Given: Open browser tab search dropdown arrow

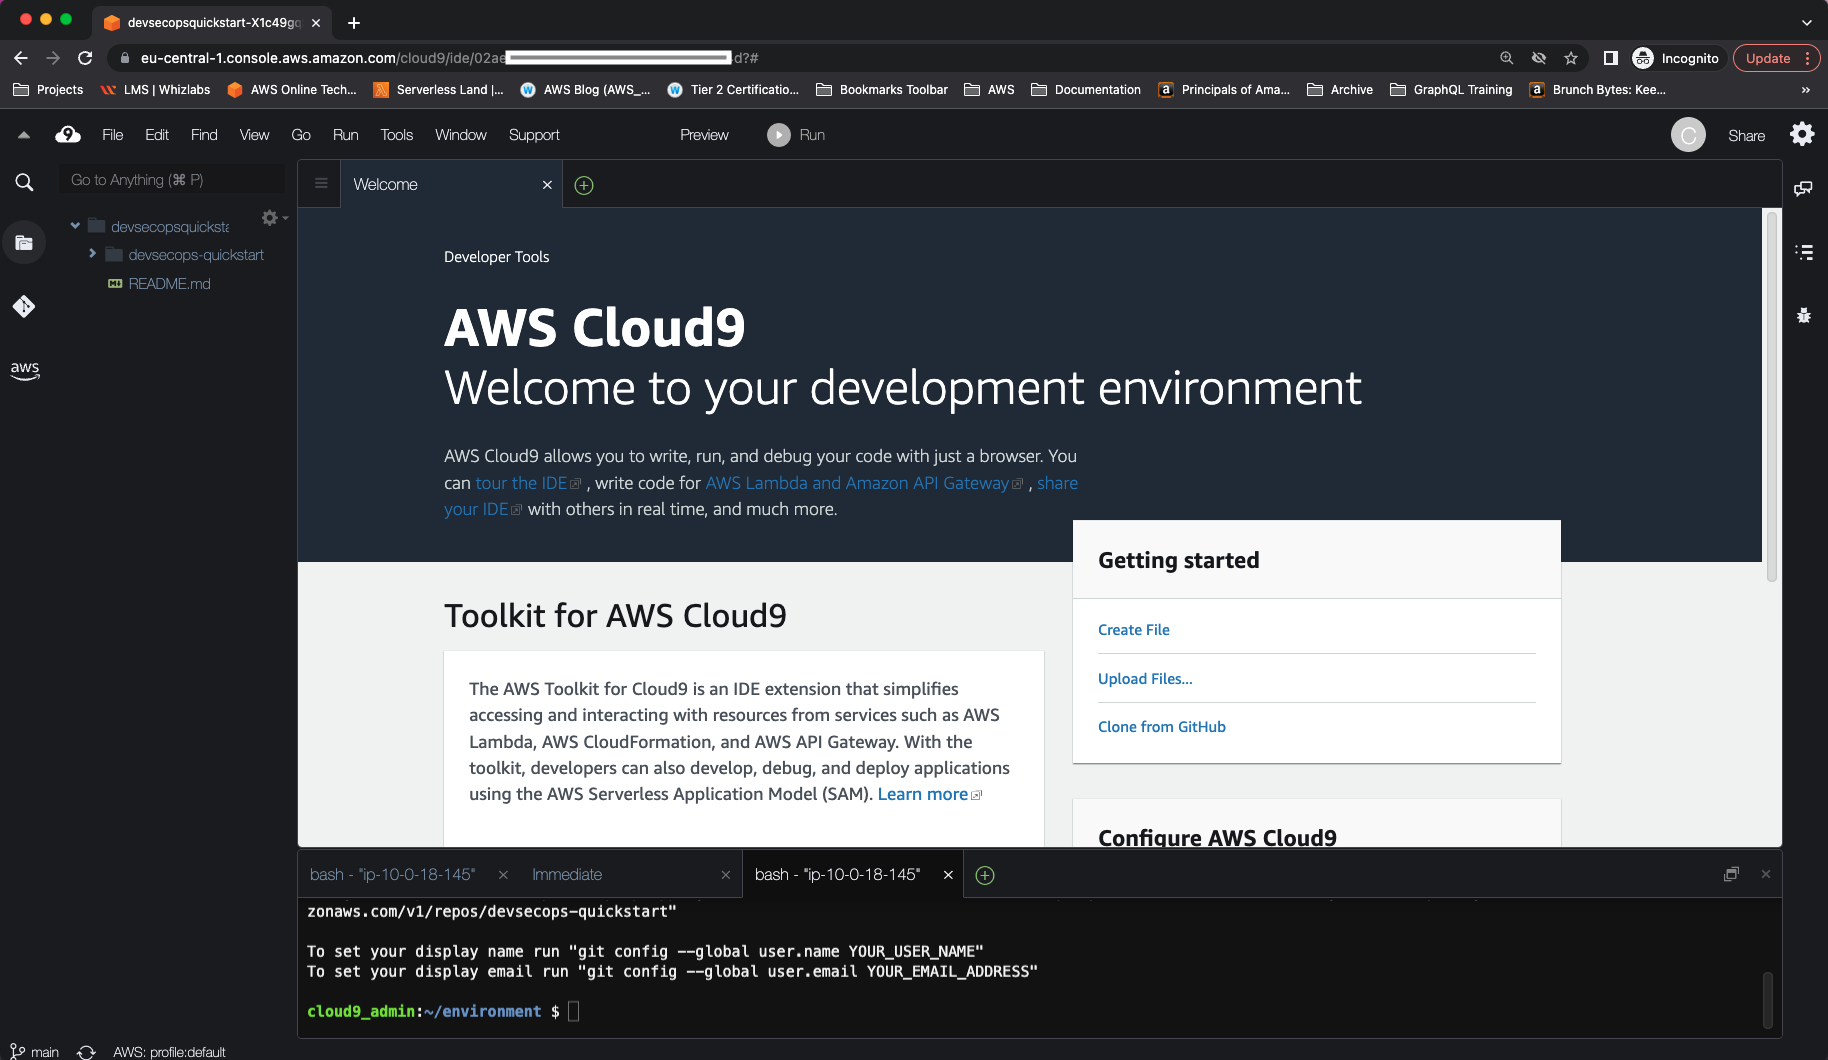Looking at the screenshot, I should coord(1806,22).
